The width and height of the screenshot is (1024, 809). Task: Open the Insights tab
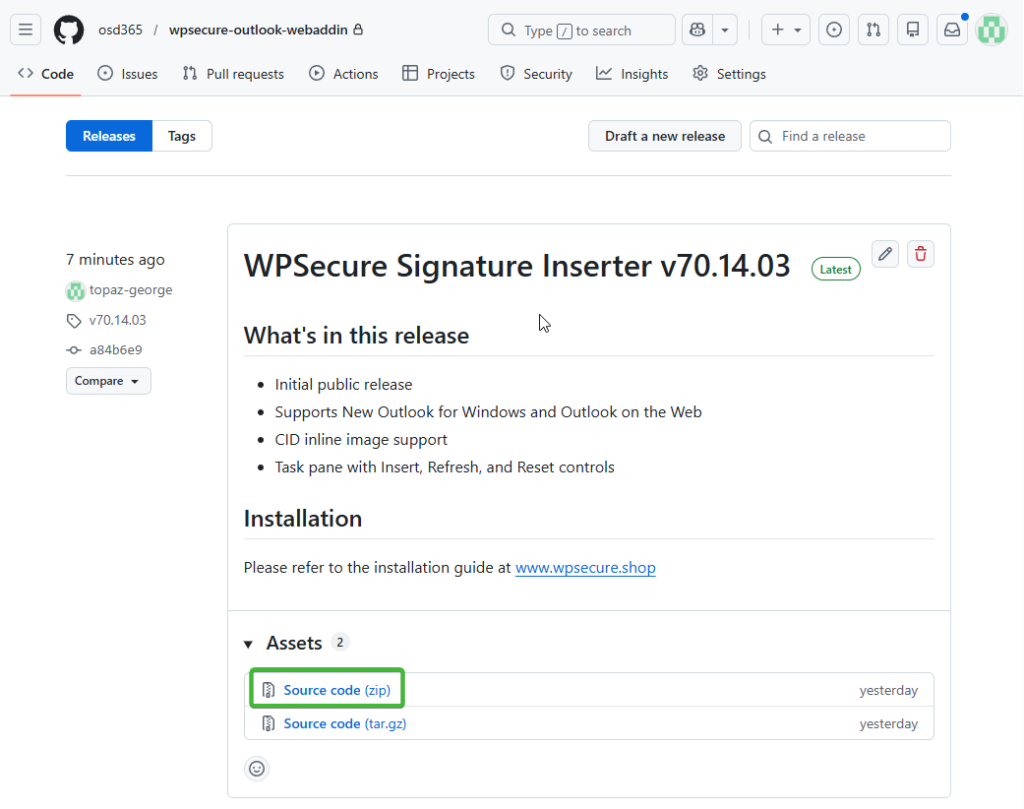coord(632,74)
